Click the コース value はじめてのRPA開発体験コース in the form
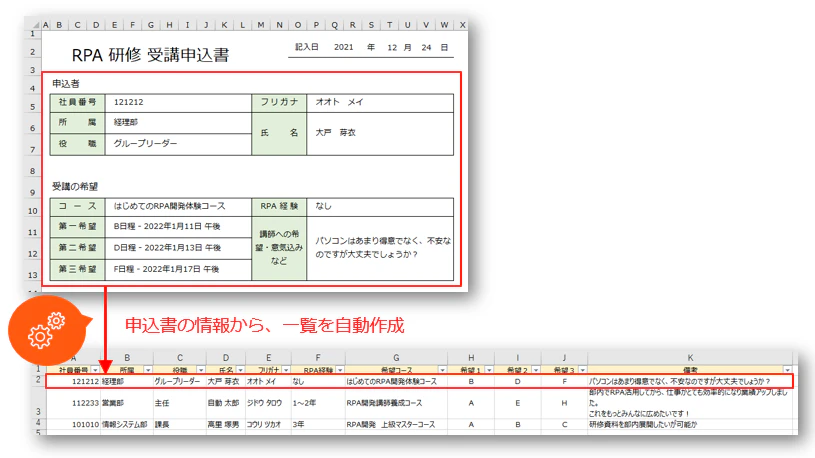This screenshot has height=458, width=815. tap(169, 206)
